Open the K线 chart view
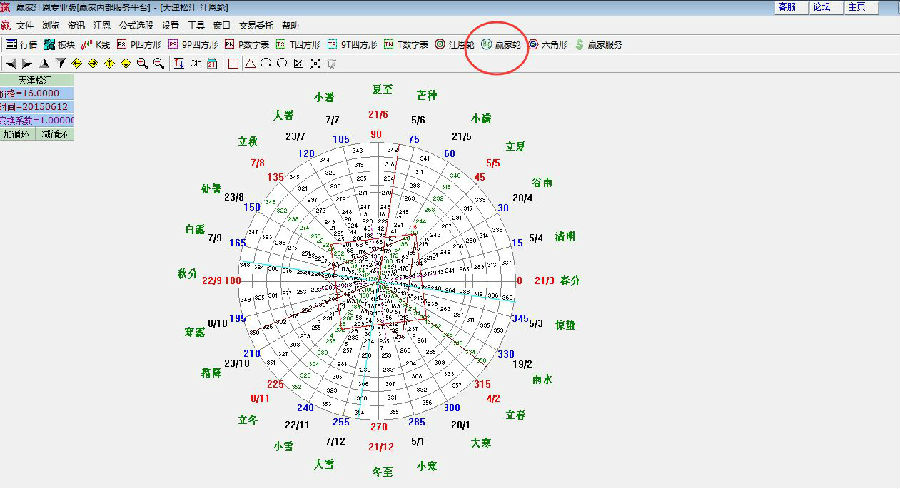The height and width of the screenshot is (489, 900). (x=96, y=44)
